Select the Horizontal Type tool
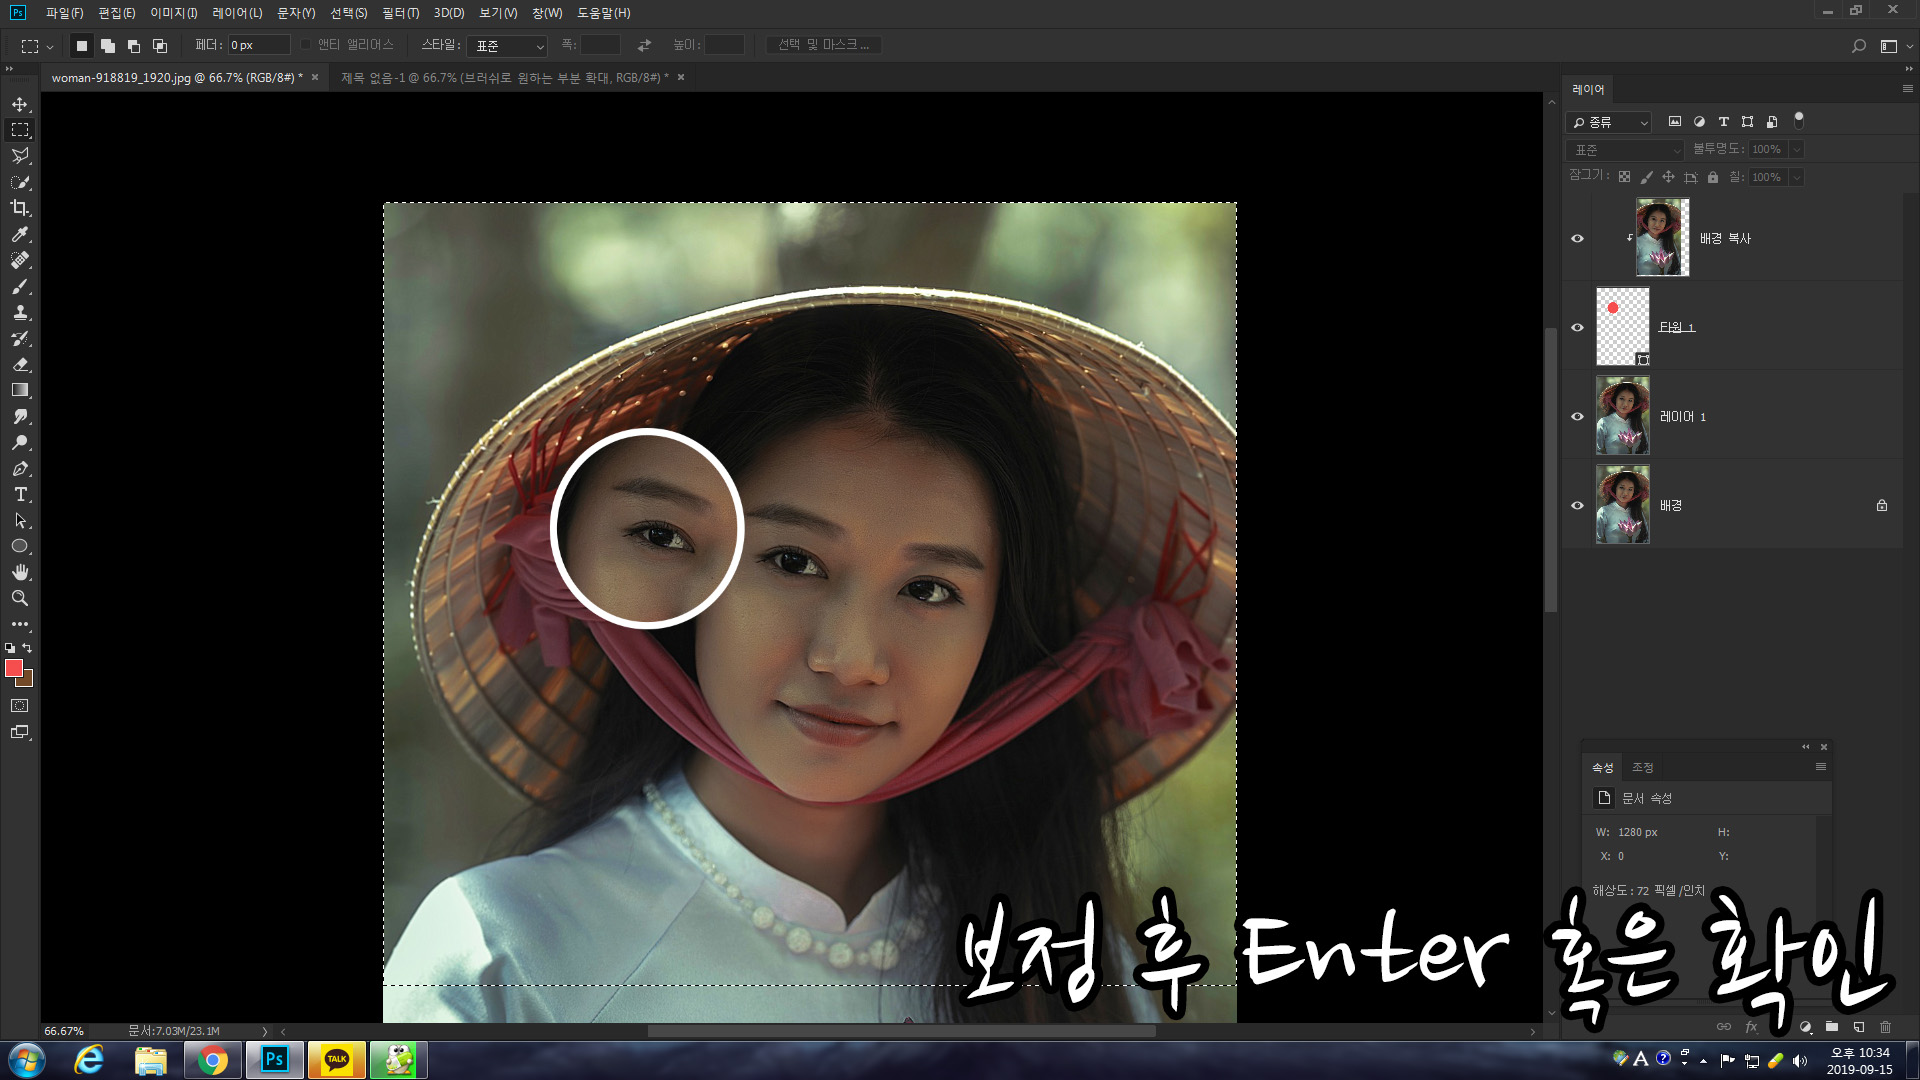 click(20, 495)
